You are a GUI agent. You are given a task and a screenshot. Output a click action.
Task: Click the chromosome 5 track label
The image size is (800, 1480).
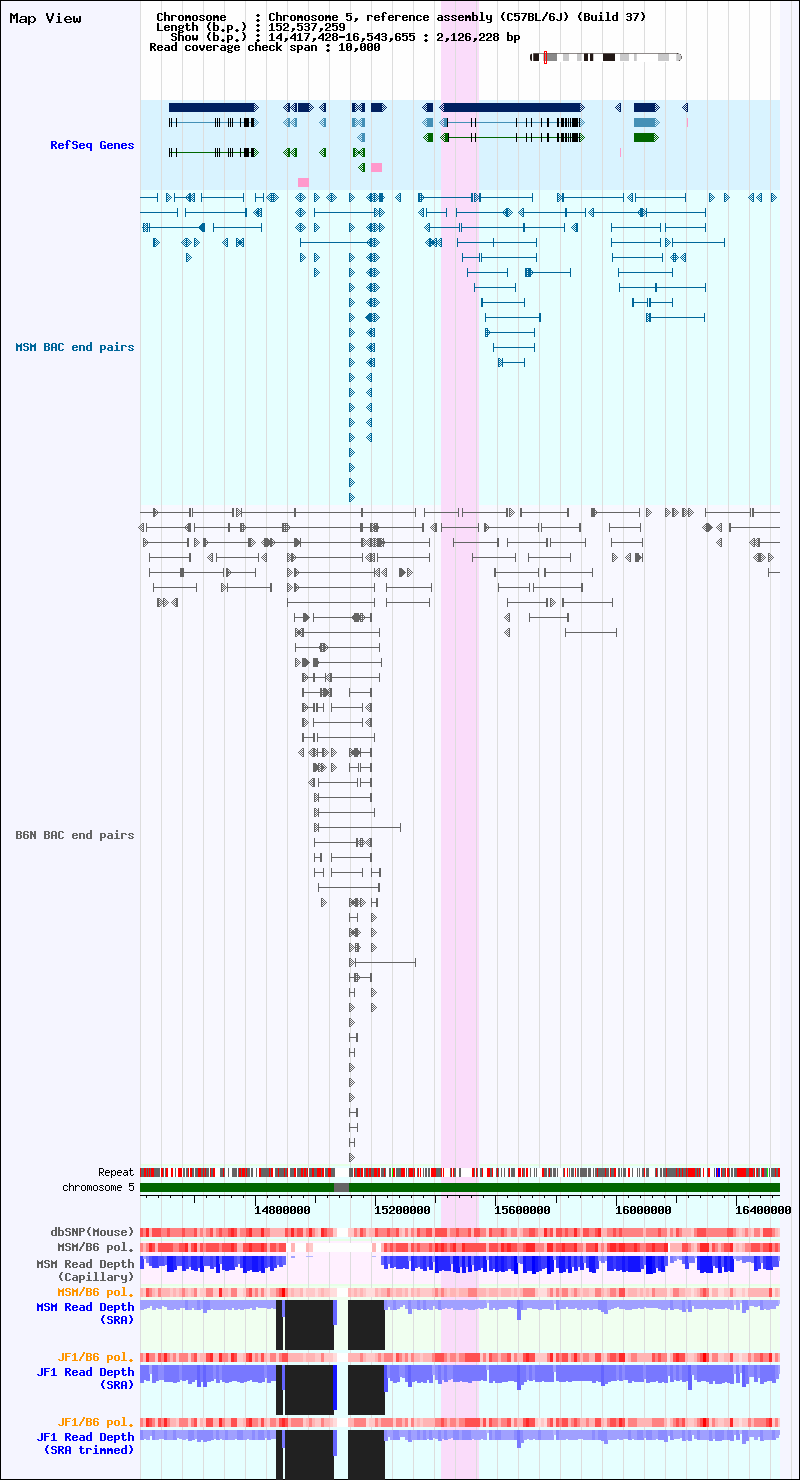click(x=98, y=1187)
